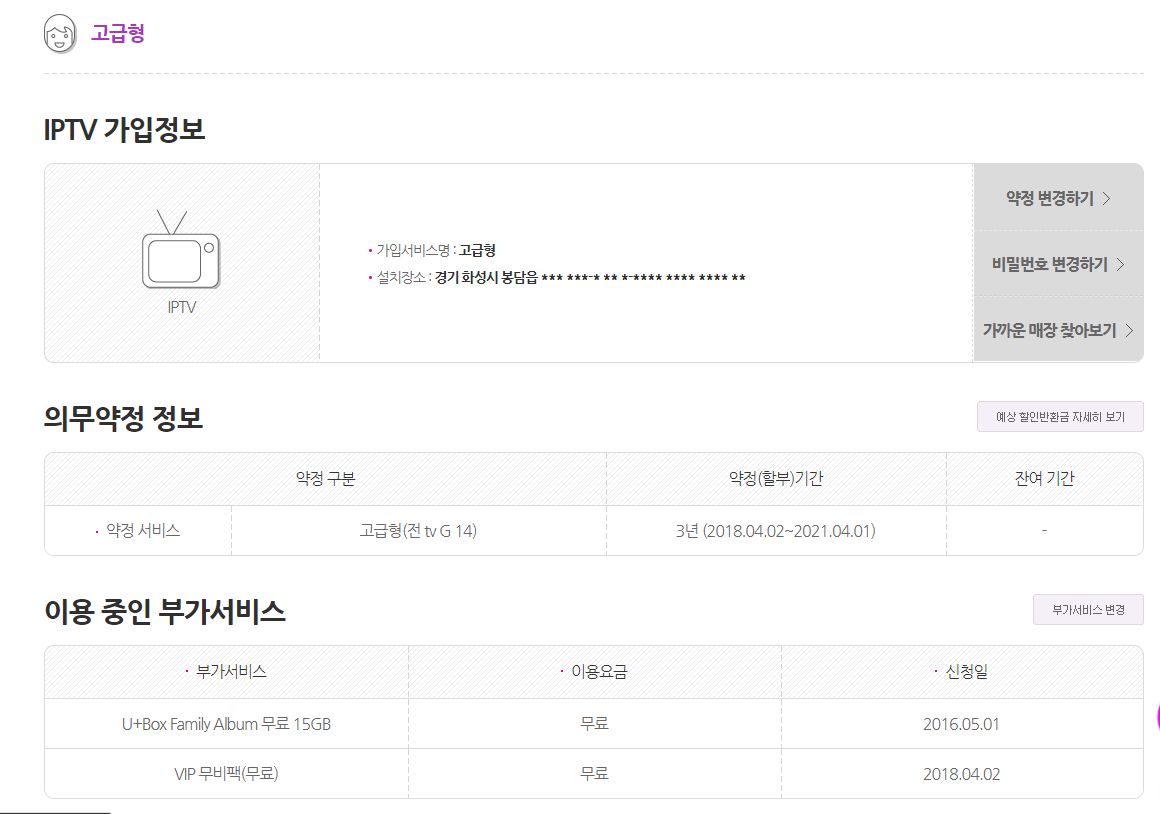The height and width of the screenshot is (814, 1160).
Task: Click the 약정 구분 column header
Action: (x=325, y=479)
